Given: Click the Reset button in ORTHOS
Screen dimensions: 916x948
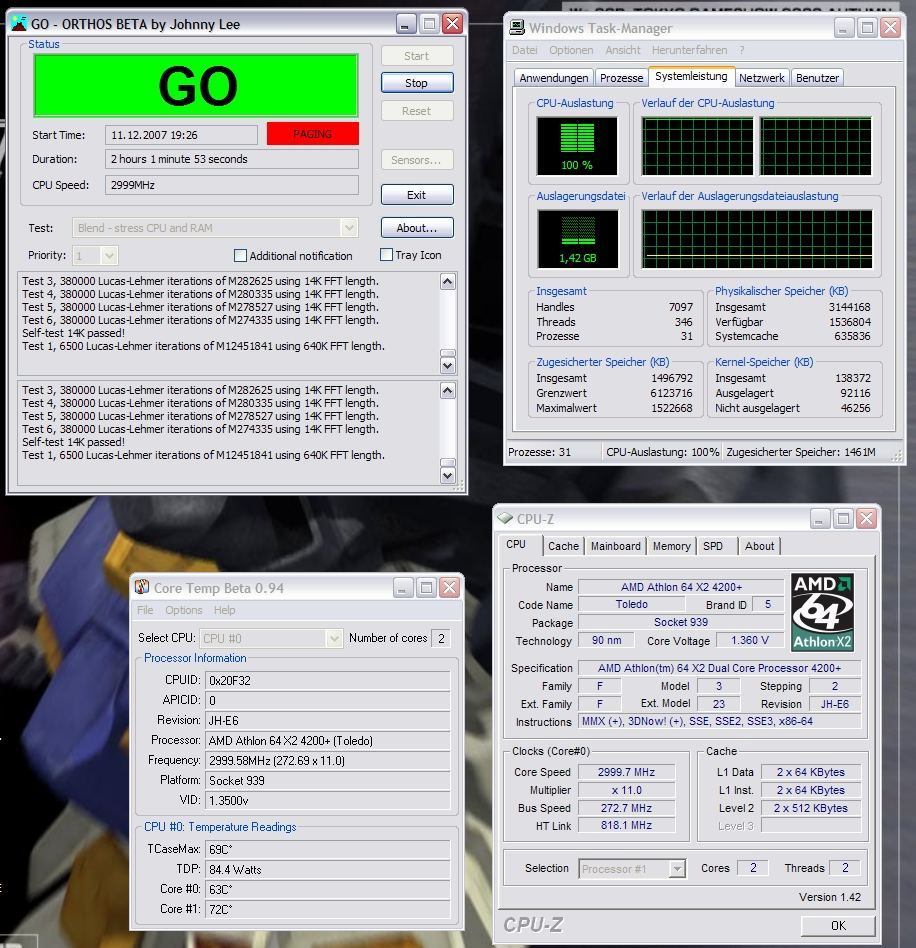Looking at the screenshot, I should (x=417, y=111).
